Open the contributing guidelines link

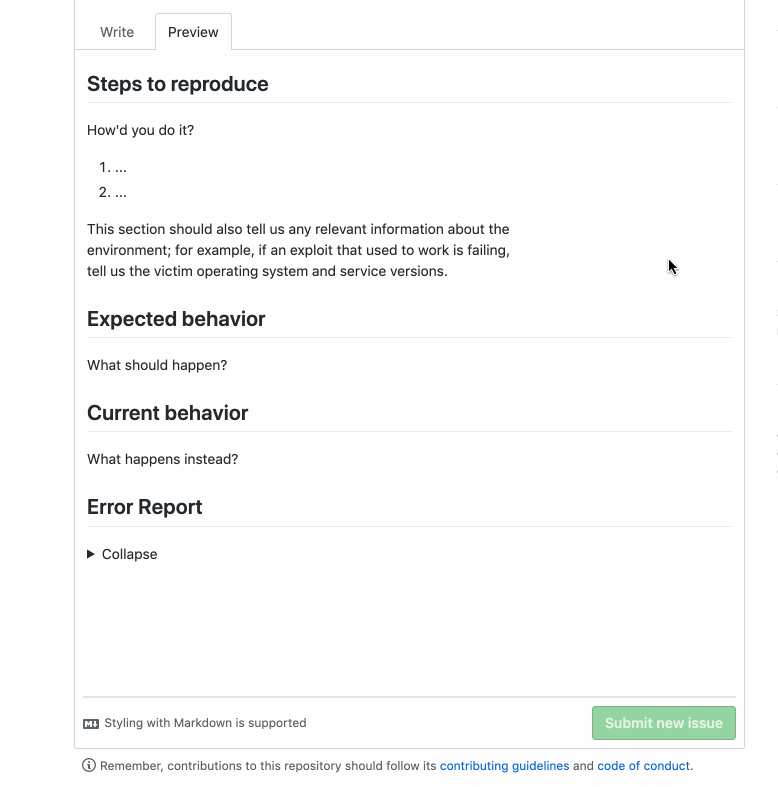[504, 766]
